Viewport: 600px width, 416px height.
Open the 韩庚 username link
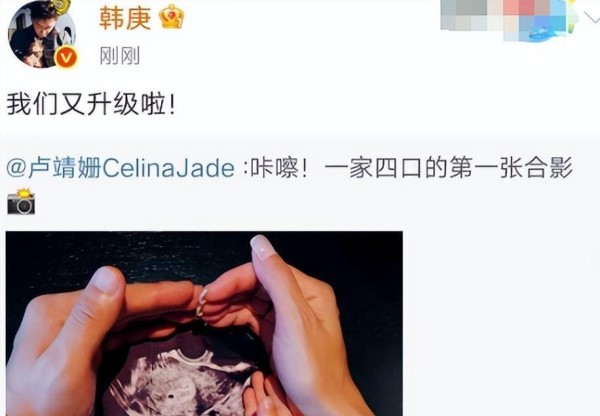click(x=125, y=18)
